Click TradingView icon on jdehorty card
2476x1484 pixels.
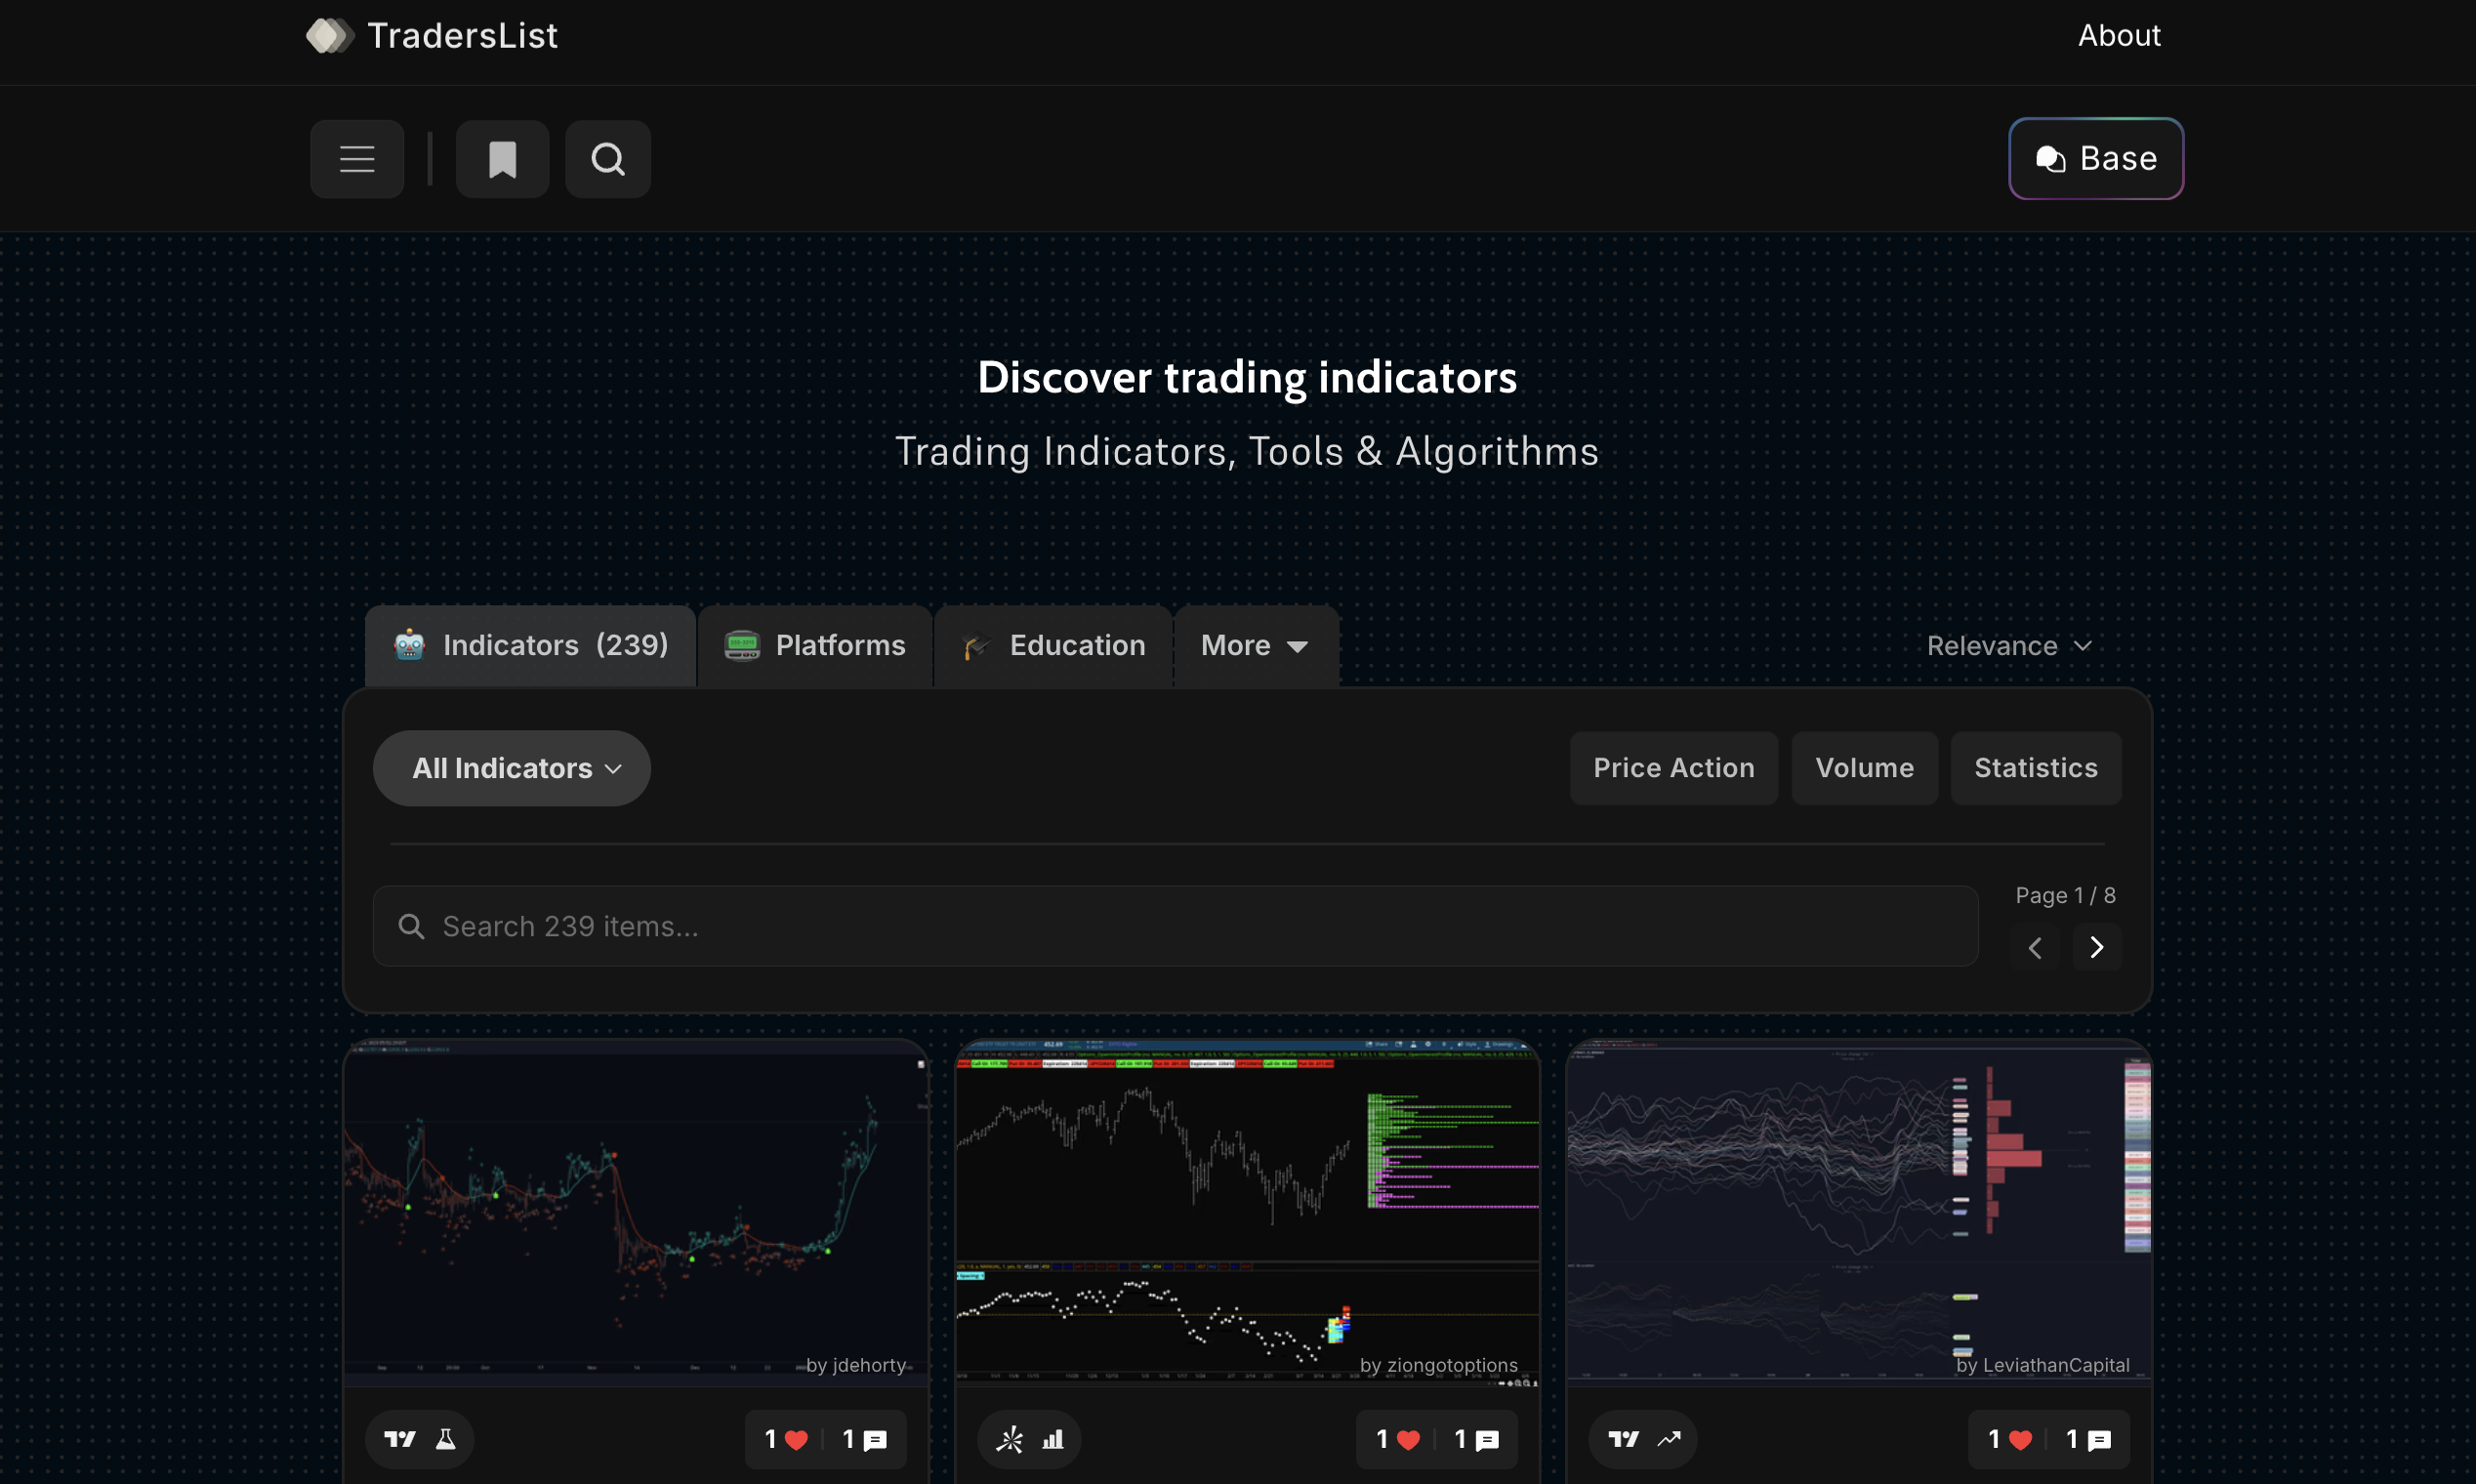coord(400,1439)
